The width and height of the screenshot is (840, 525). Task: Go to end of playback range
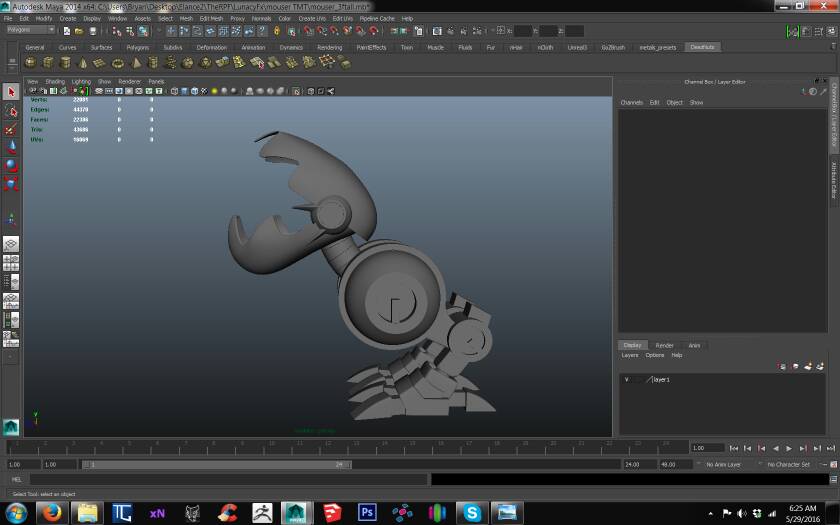[x=830, y=448]
